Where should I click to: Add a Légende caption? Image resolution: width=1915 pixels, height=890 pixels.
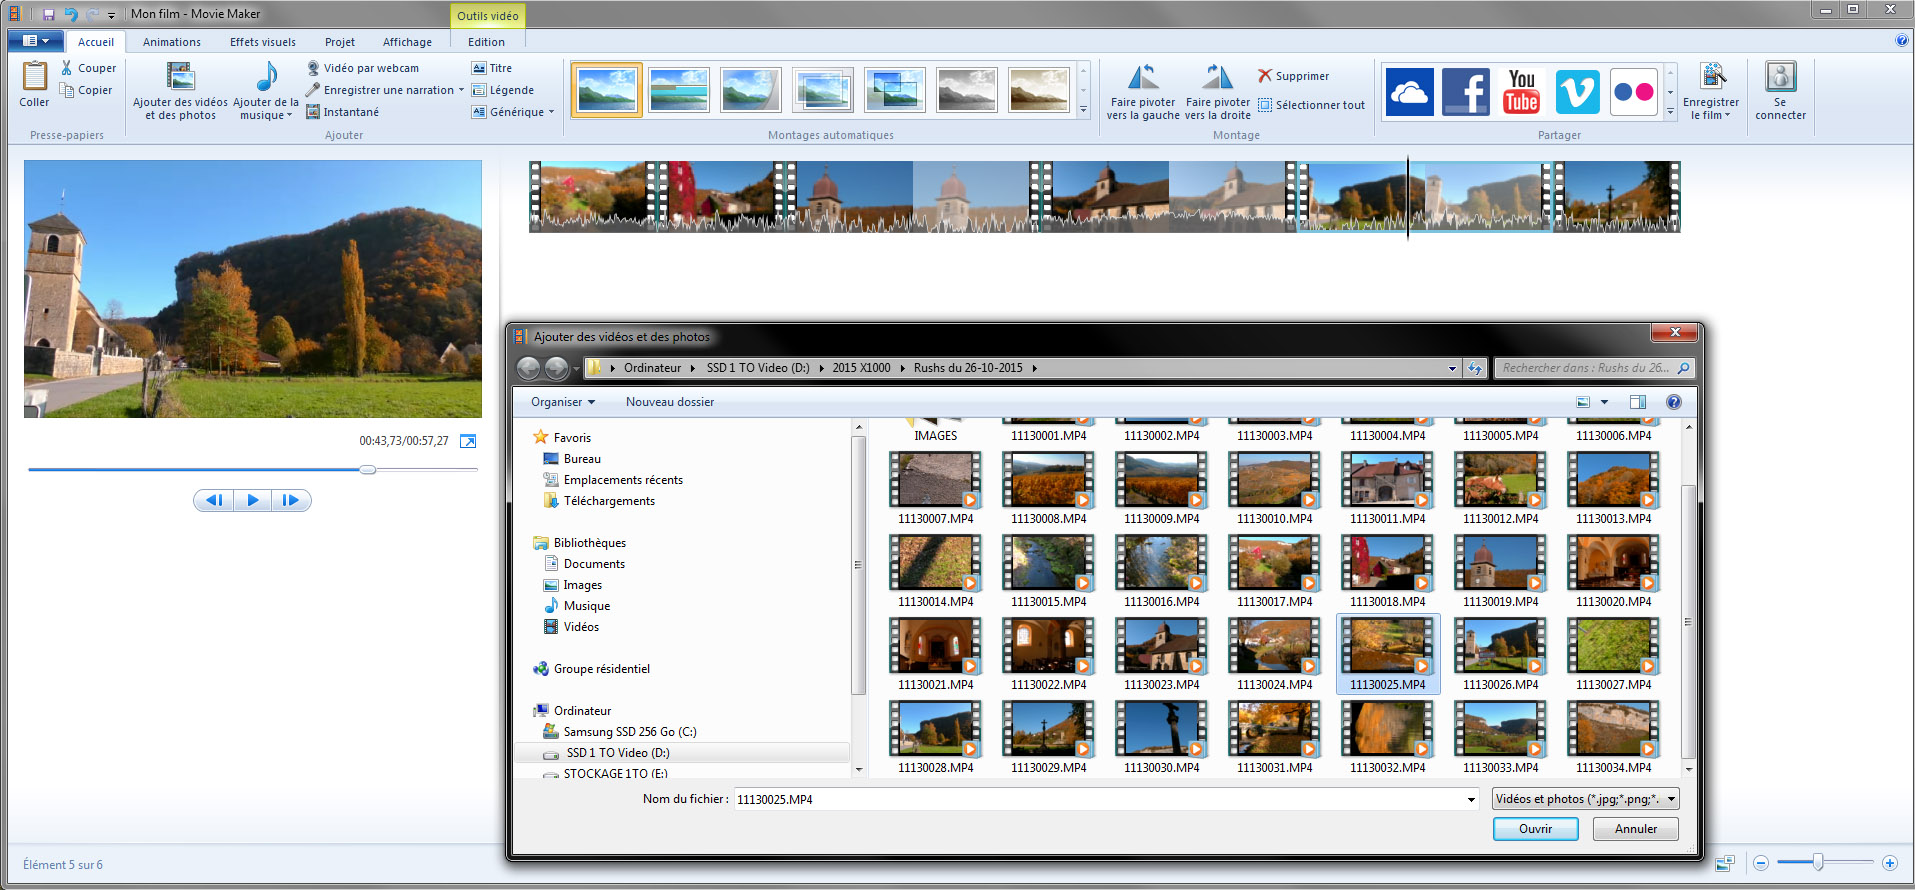coord(502,90)
